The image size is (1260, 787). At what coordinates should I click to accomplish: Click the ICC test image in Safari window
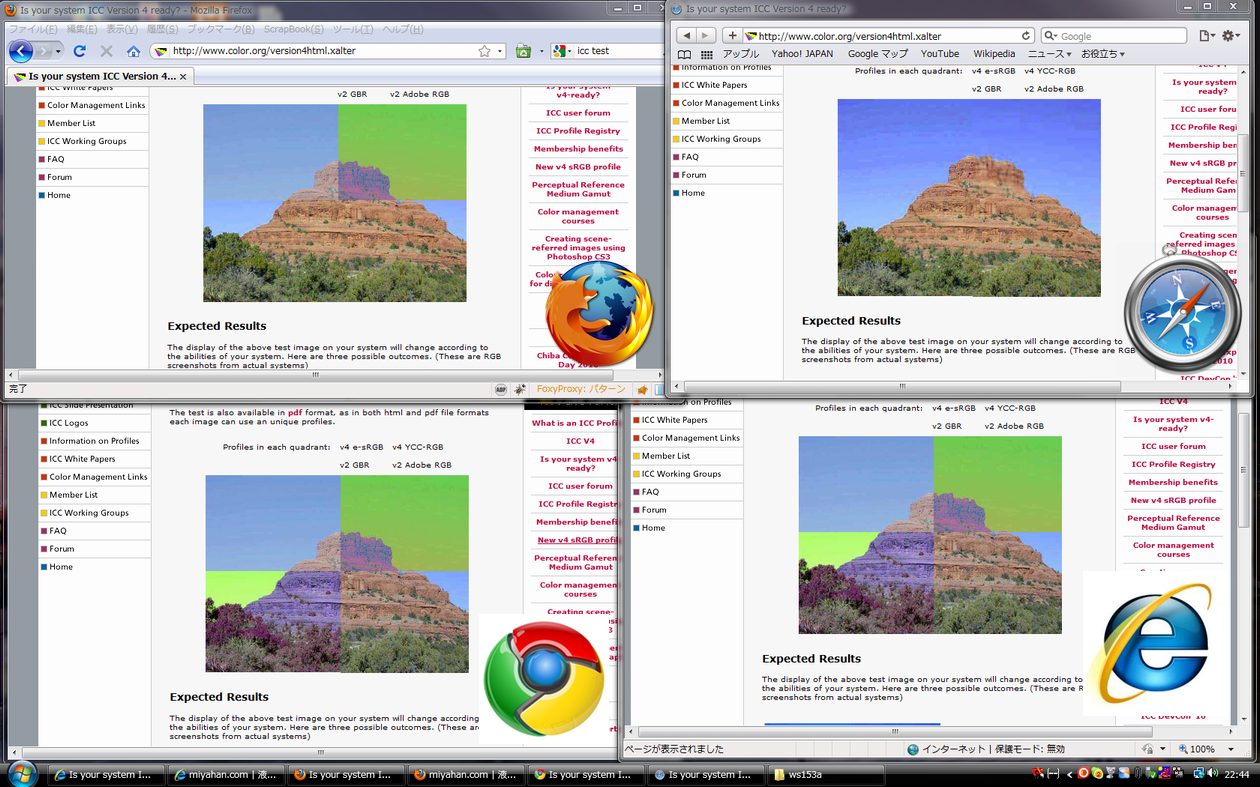click(x=969, y=197)
